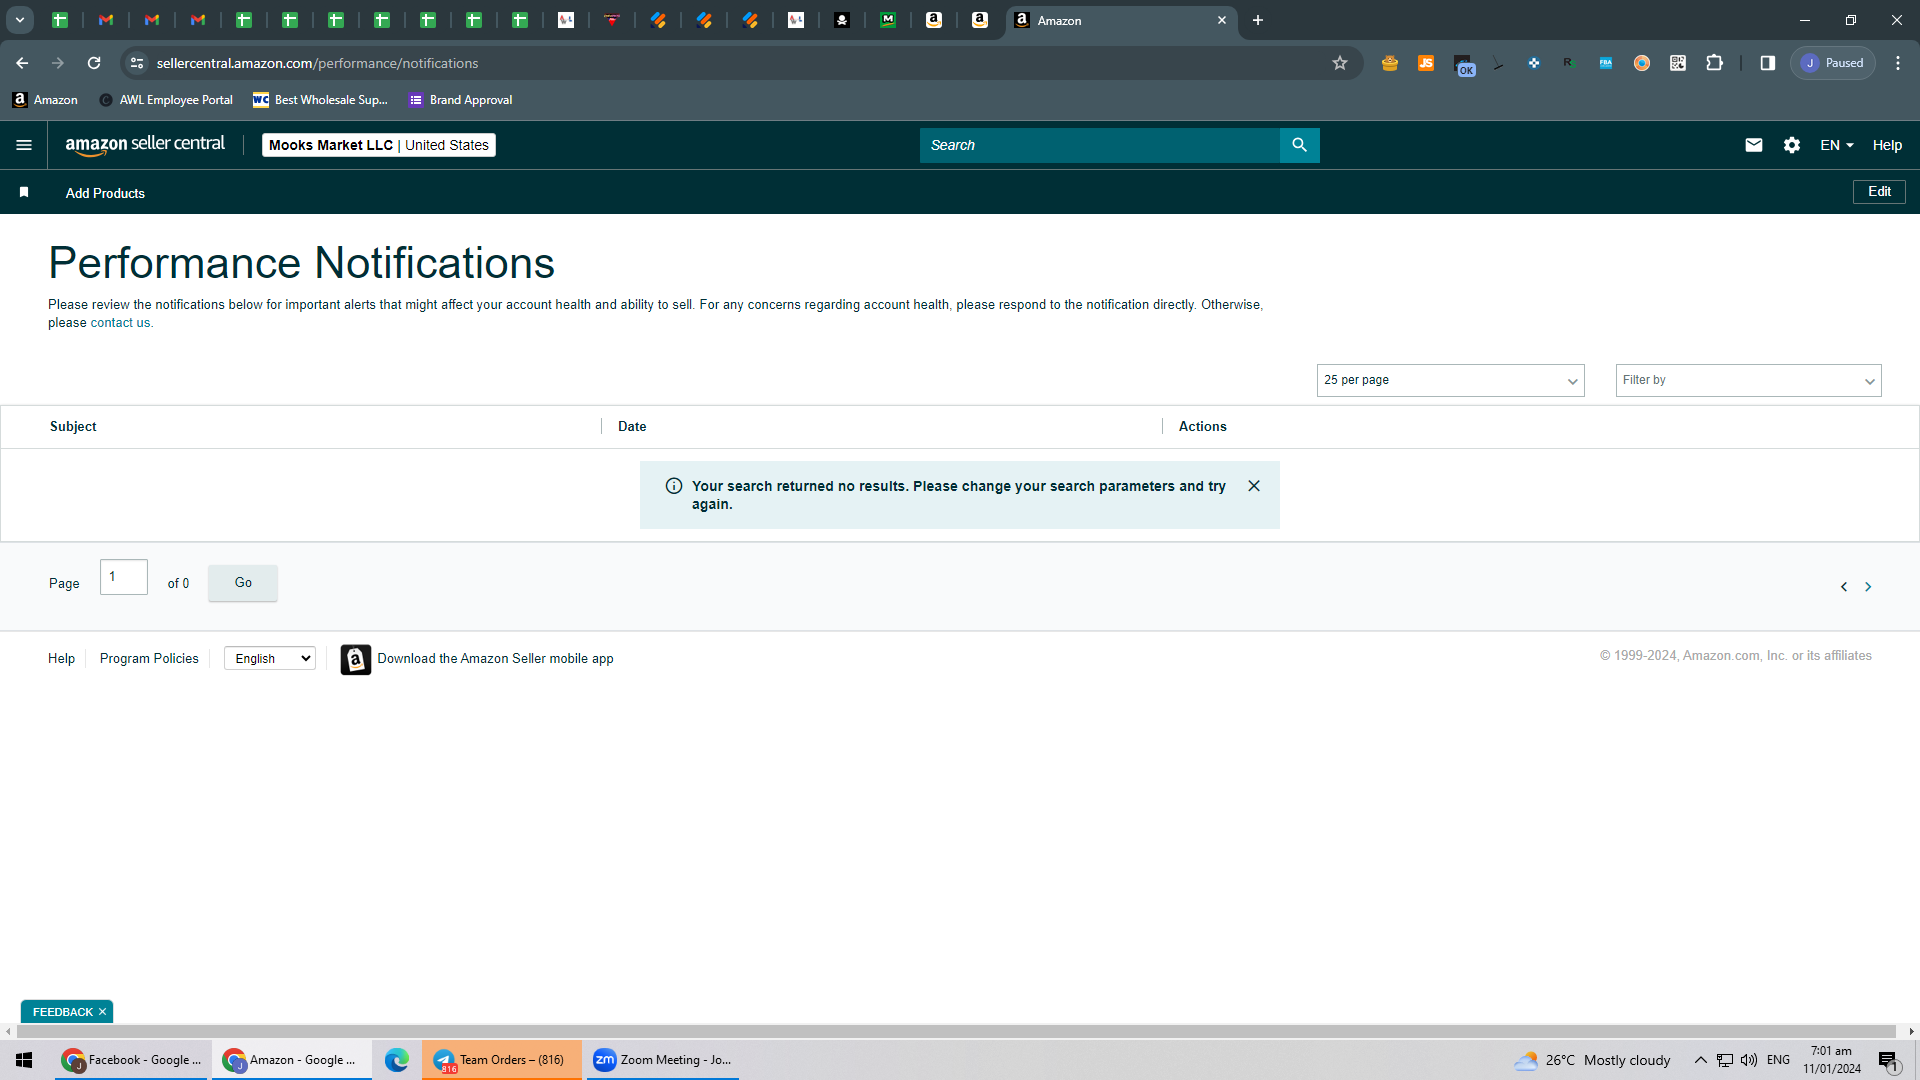Image resolution: width=1920 pixels, height=1080 pixels.
Task: Show hidden system tray icons
Action: 1700,1060
